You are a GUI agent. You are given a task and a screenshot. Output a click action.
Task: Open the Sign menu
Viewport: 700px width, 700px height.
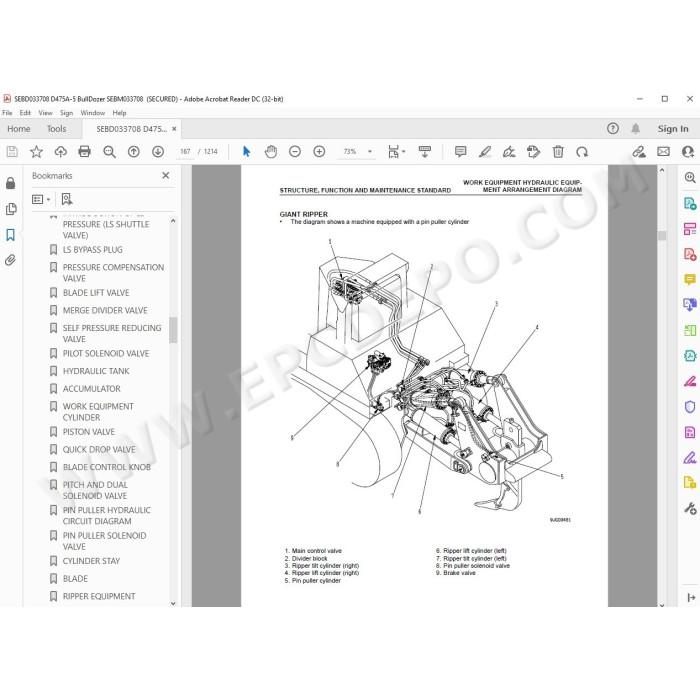(x=67, y=113)
